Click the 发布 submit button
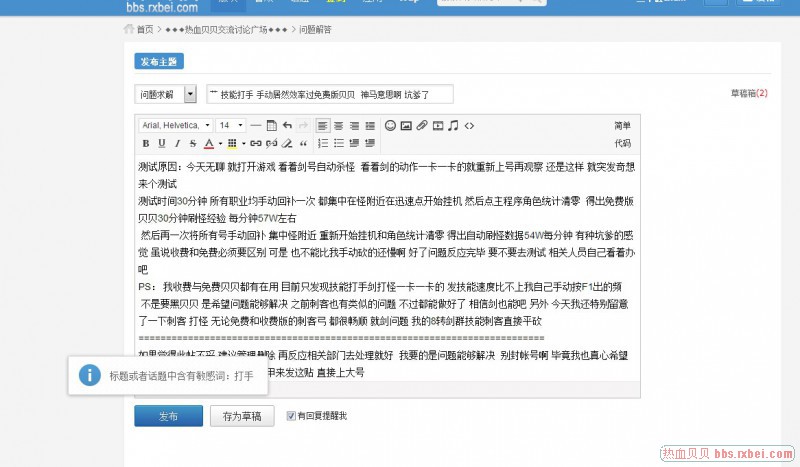The image size is (800, 467). pos(168,416)
